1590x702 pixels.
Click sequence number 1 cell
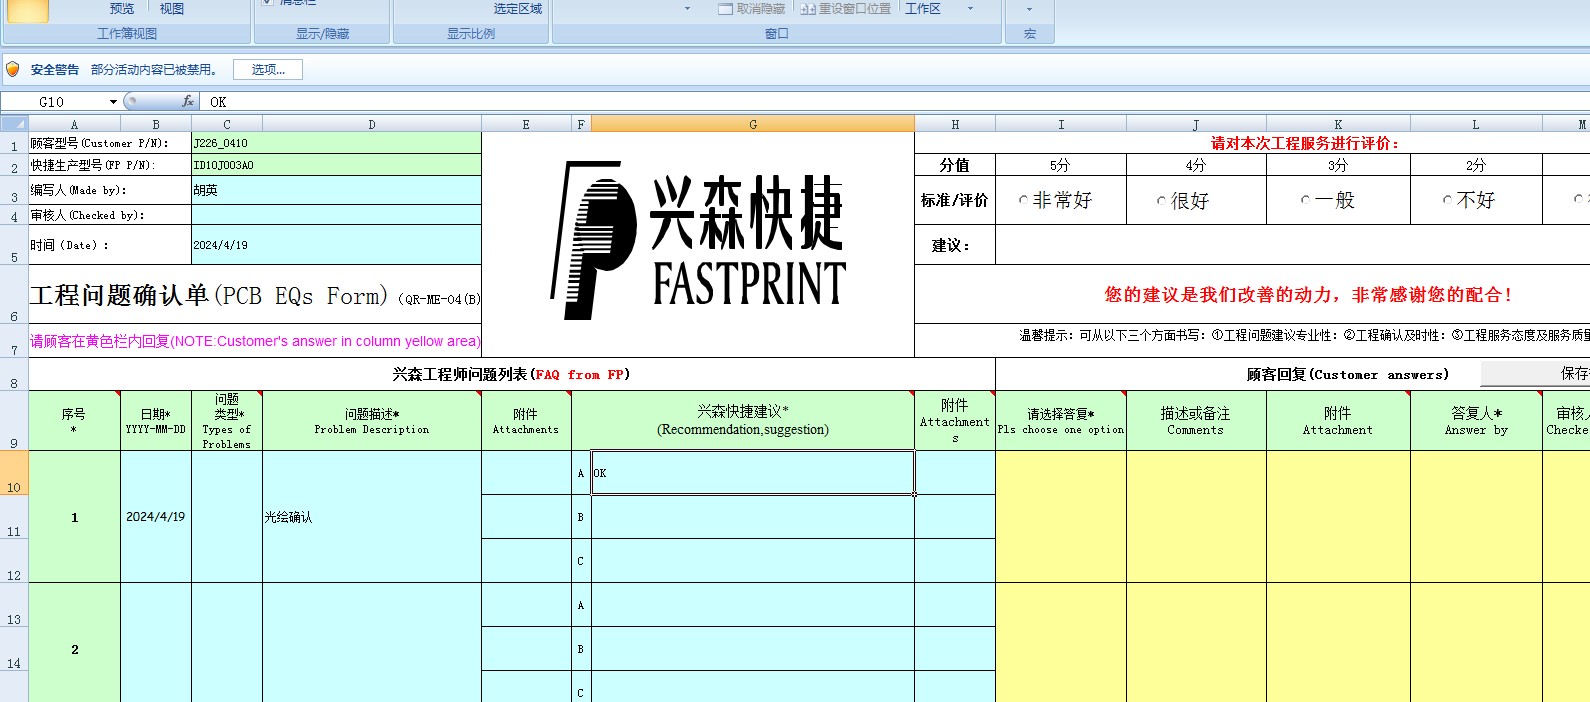click(x=74, y=517)
